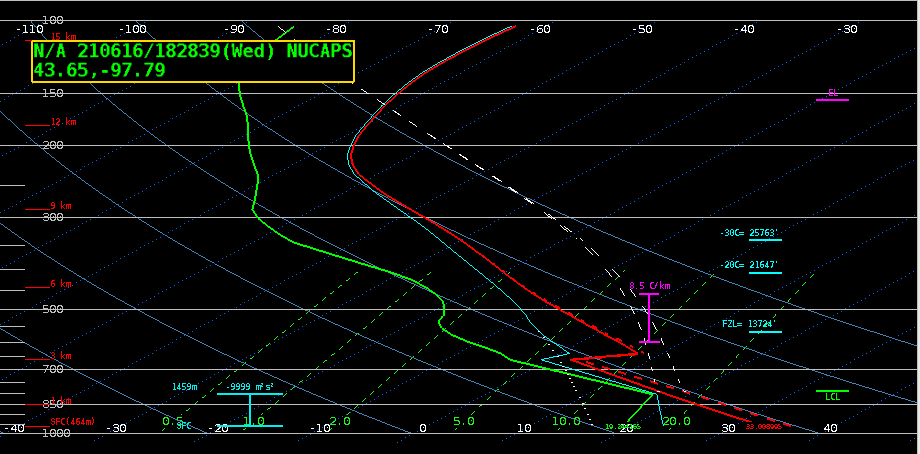Click the white 10 bottom axis label
This screenshot has width=920, height=454.
point(525,428)
